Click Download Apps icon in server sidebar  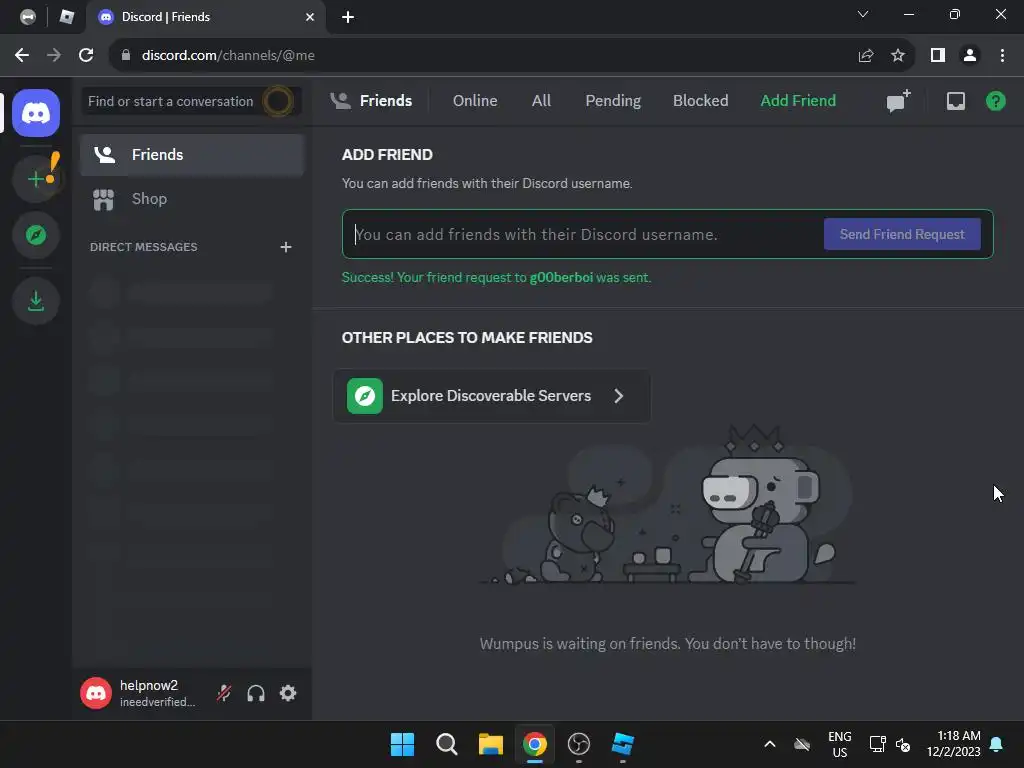click(36, 301)
